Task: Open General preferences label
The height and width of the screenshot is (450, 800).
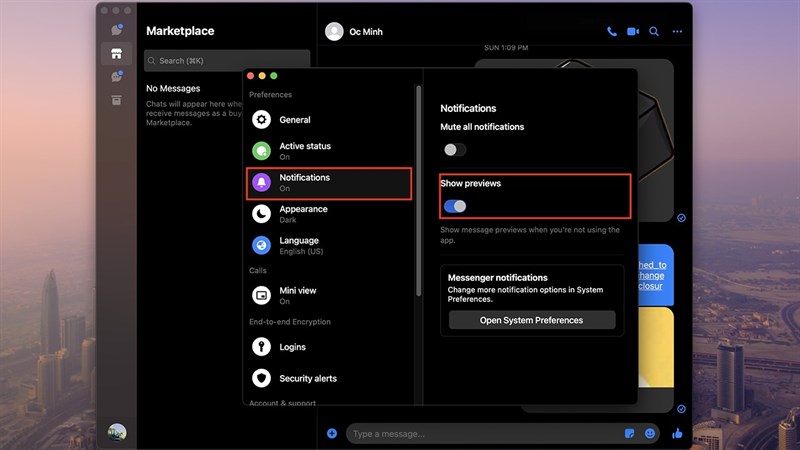Action: (x=294, y=120)
